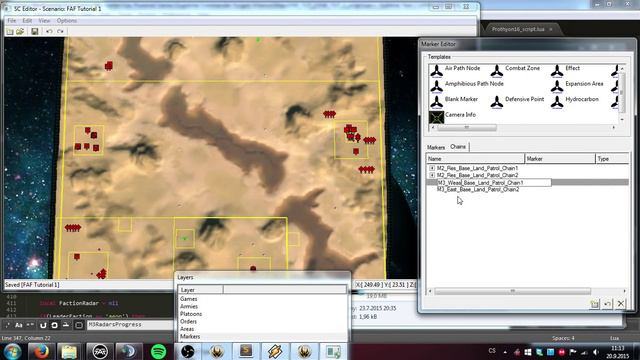Select the Combat Zone marker template

pyautogui.click(x=515, y=70)
